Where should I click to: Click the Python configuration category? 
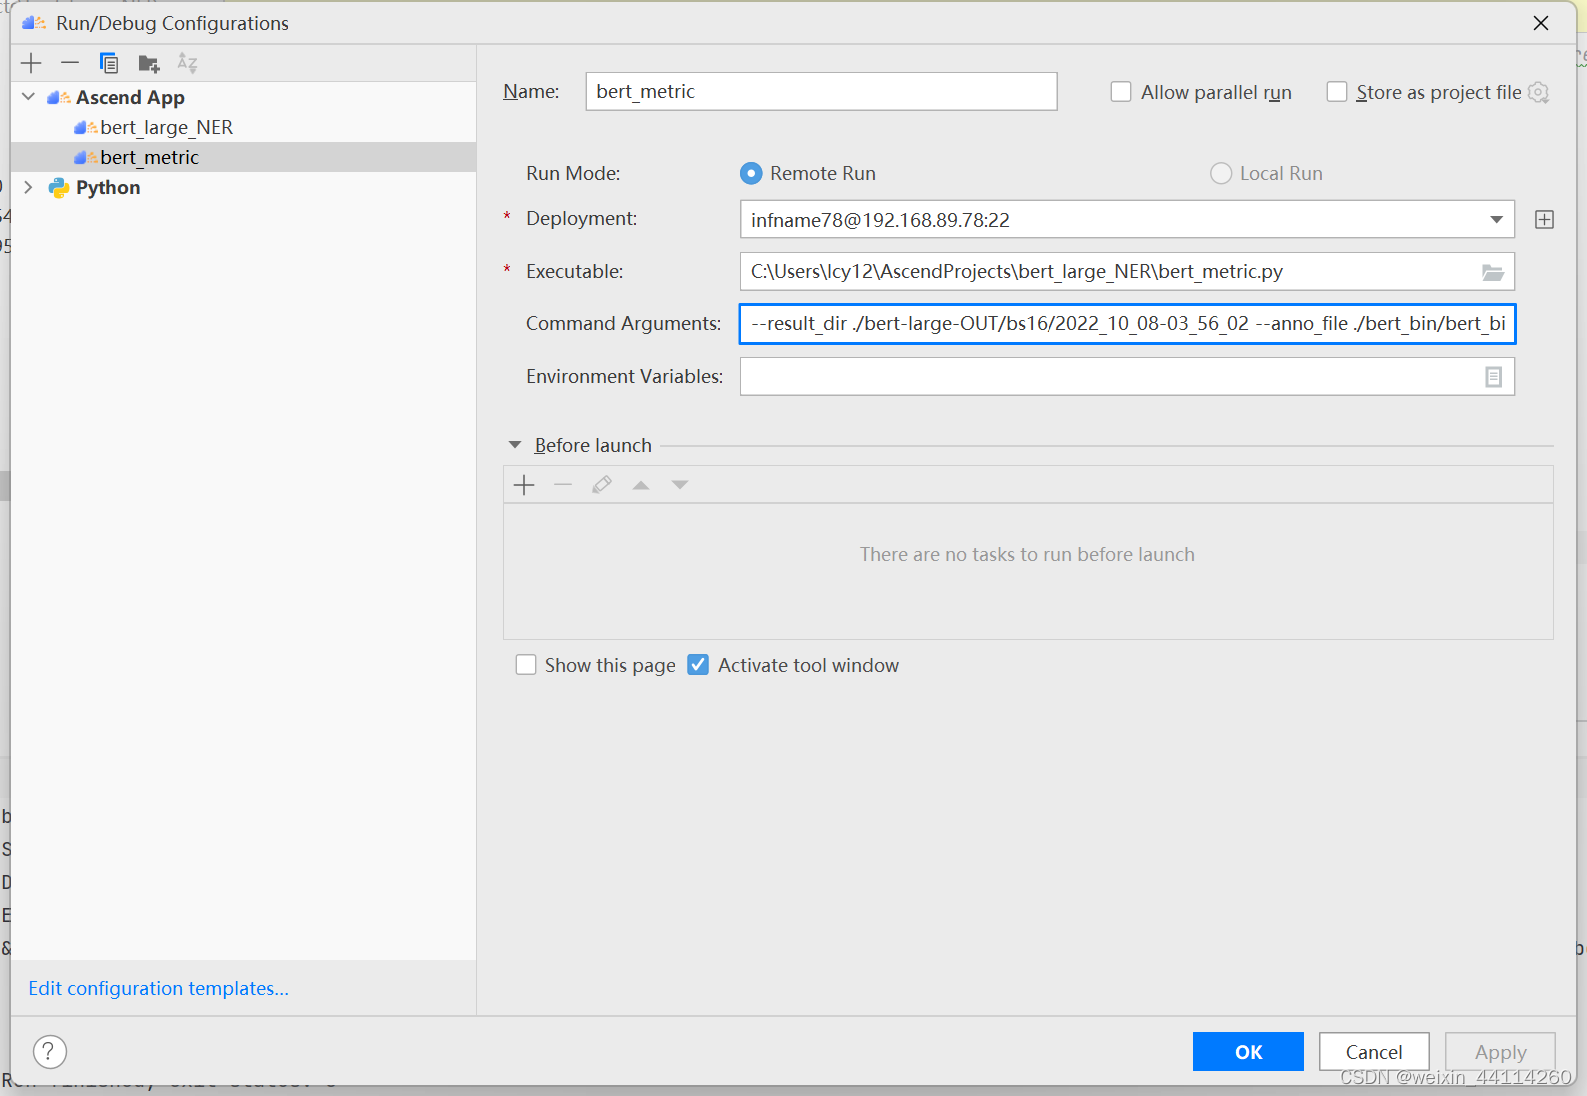(x=108, y=187)
